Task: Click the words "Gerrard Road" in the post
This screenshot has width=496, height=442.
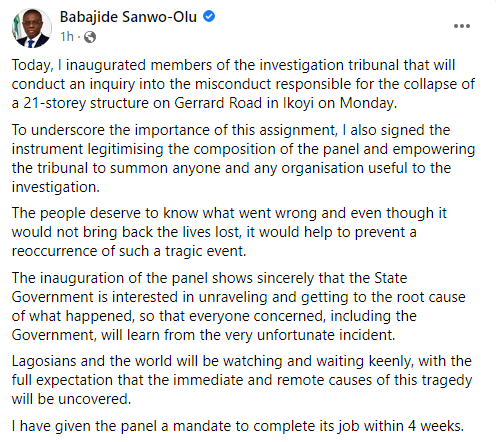Action: [x=218, y=103]
